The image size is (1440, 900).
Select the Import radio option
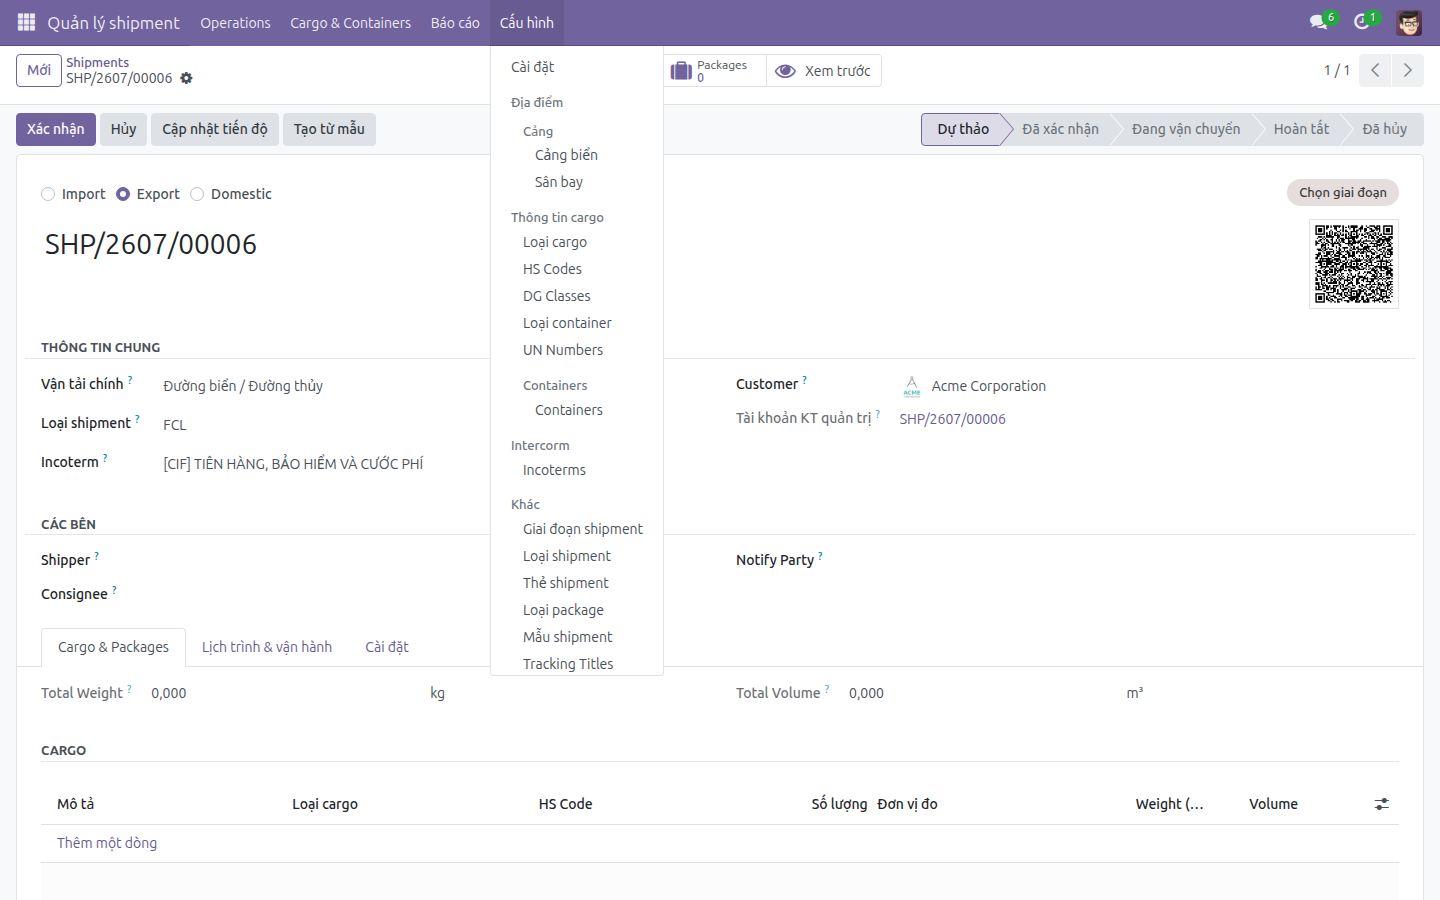[48, 194]
